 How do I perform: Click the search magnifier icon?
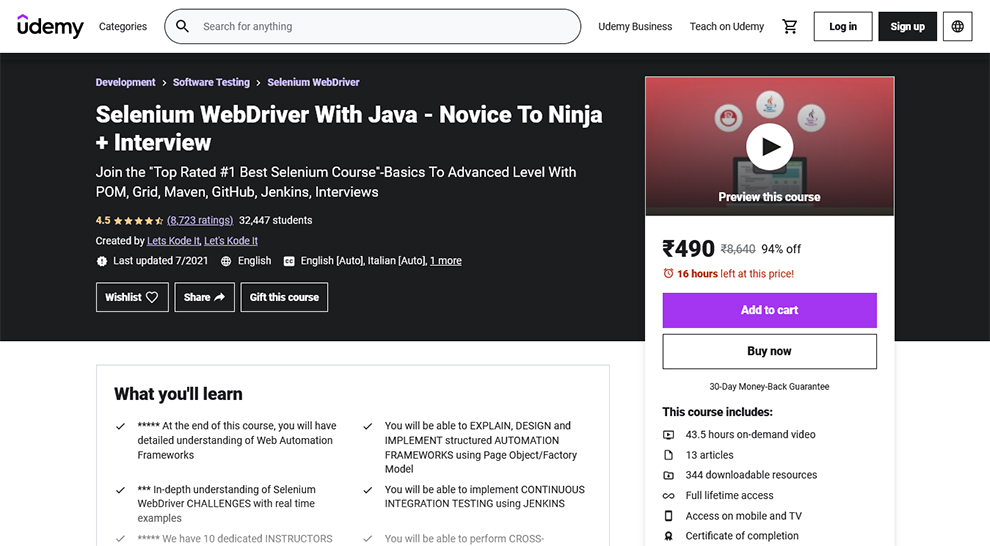point(182,27)
